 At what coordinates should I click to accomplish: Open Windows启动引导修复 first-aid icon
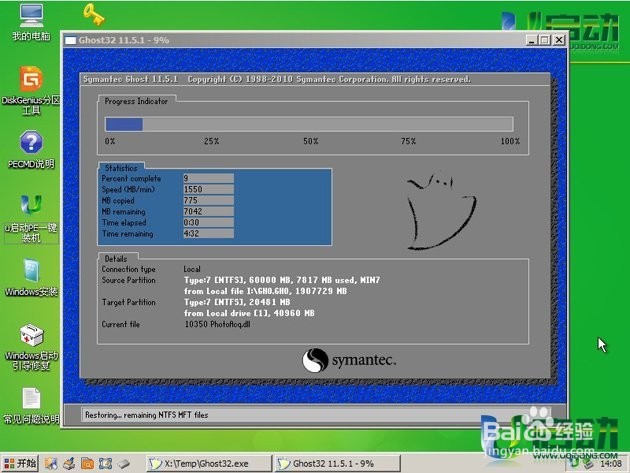[x=31, y=347]
